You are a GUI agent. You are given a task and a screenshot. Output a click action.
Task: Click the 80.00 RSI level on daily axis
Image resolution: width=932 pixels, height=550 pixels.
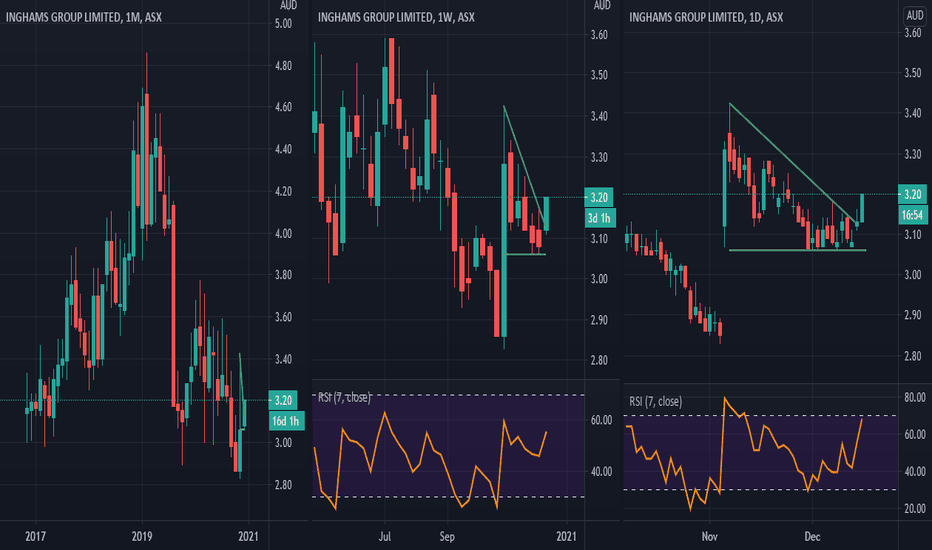914,397
